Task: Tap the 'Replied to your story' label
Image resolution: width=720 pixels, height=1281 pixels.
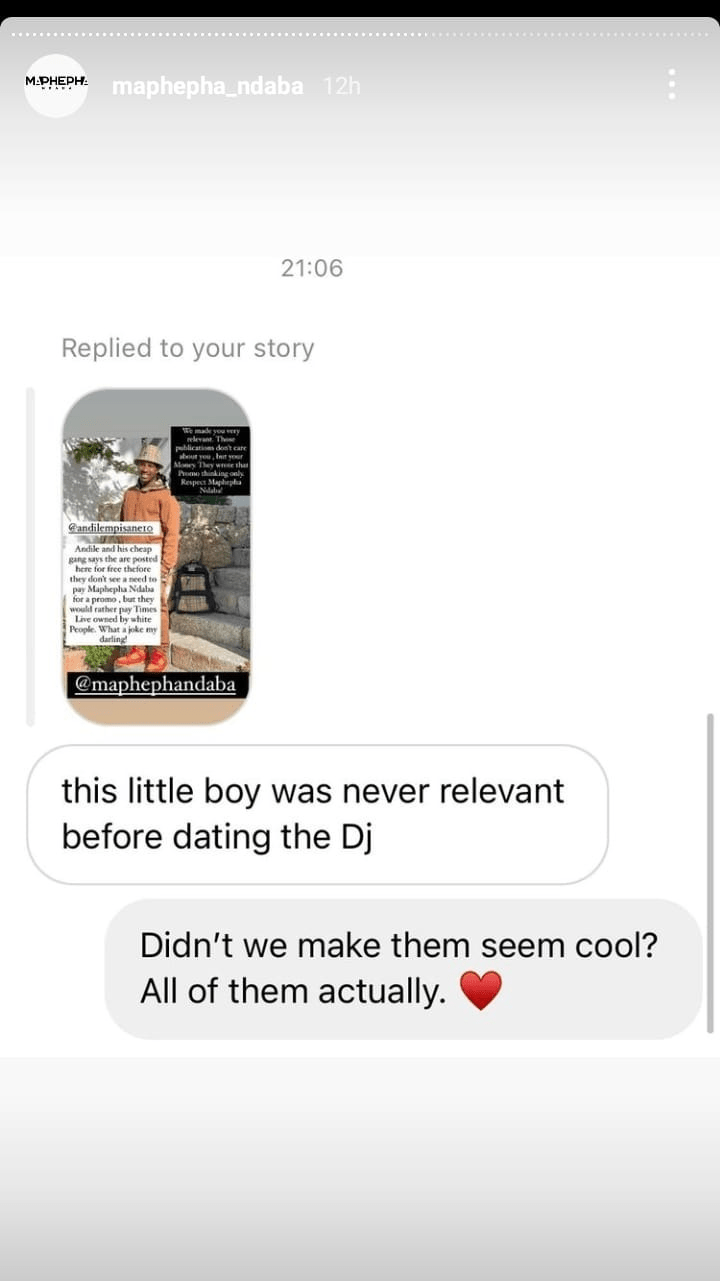Action: pos(188,348)
